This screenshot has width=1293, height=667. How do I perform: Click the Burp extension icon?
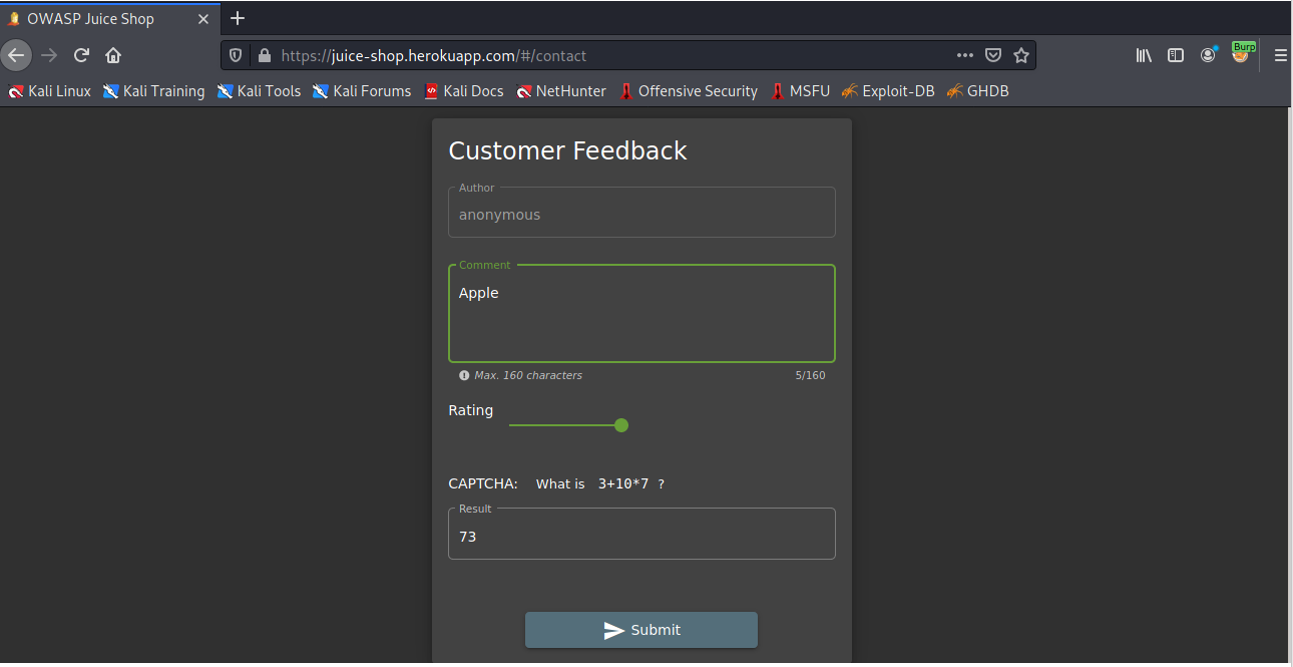click(1242, 54)
